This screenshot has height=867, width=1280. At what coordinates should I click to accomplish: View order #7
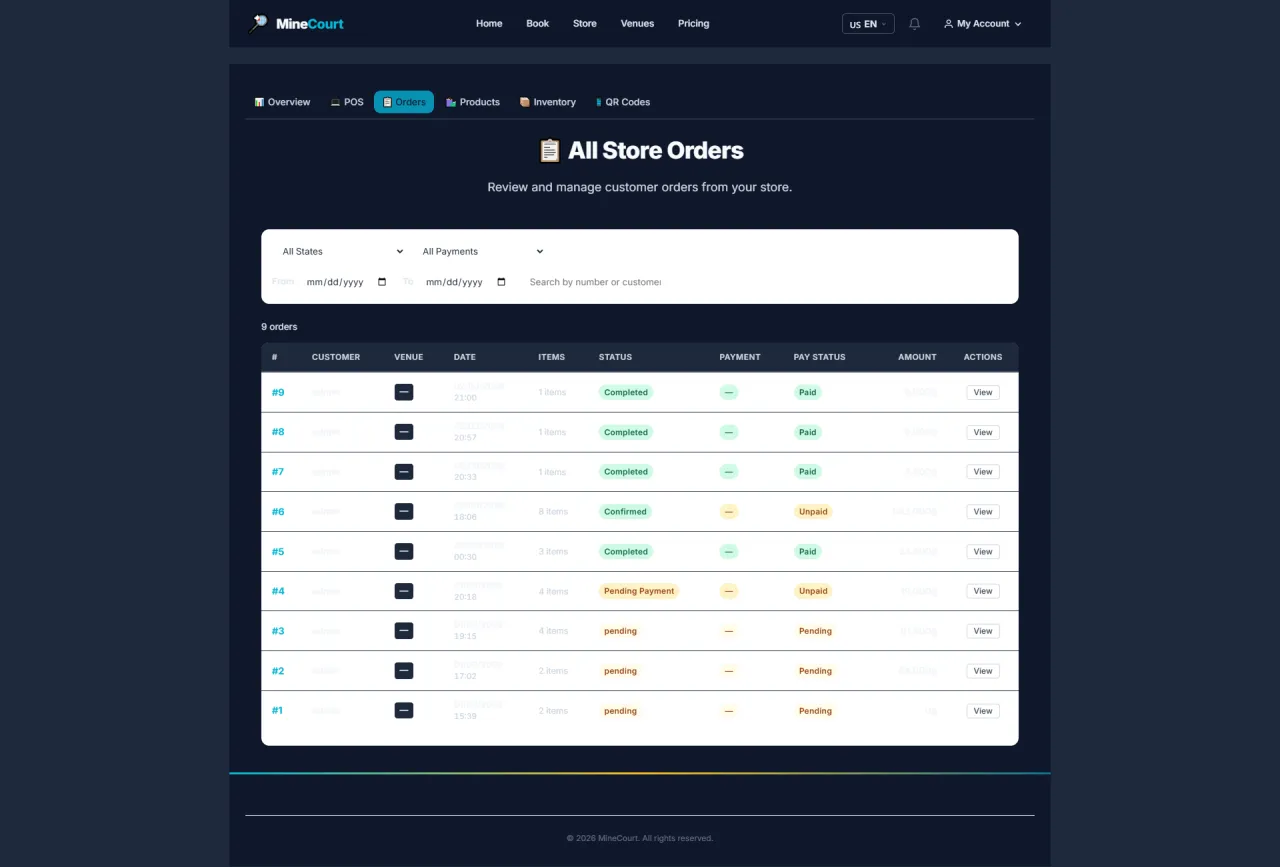click(983, 472)
